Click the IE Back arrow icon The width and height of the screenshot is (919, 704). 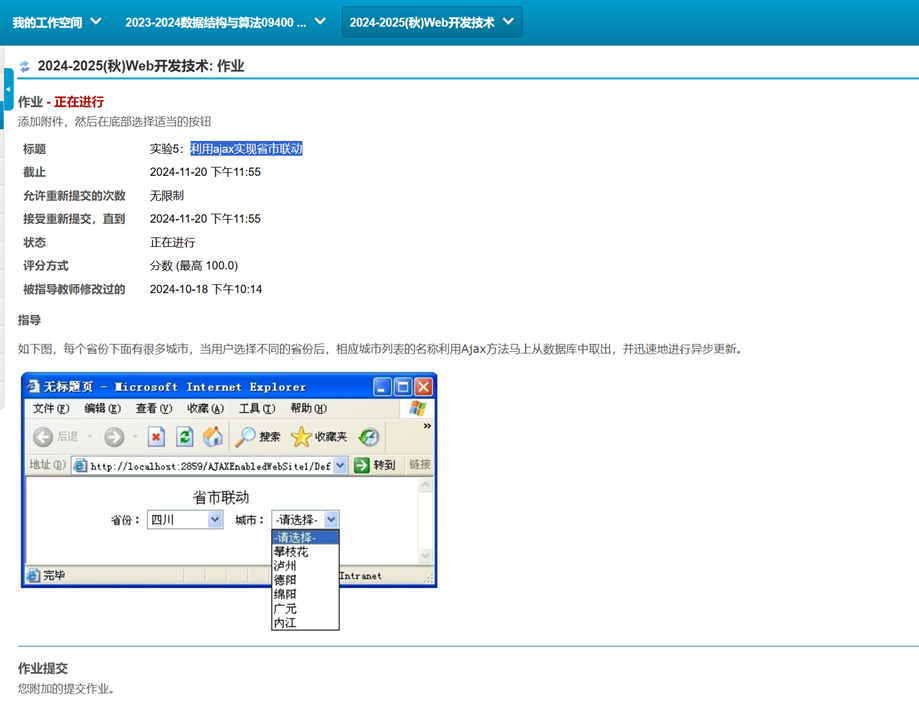pos(43,437)
